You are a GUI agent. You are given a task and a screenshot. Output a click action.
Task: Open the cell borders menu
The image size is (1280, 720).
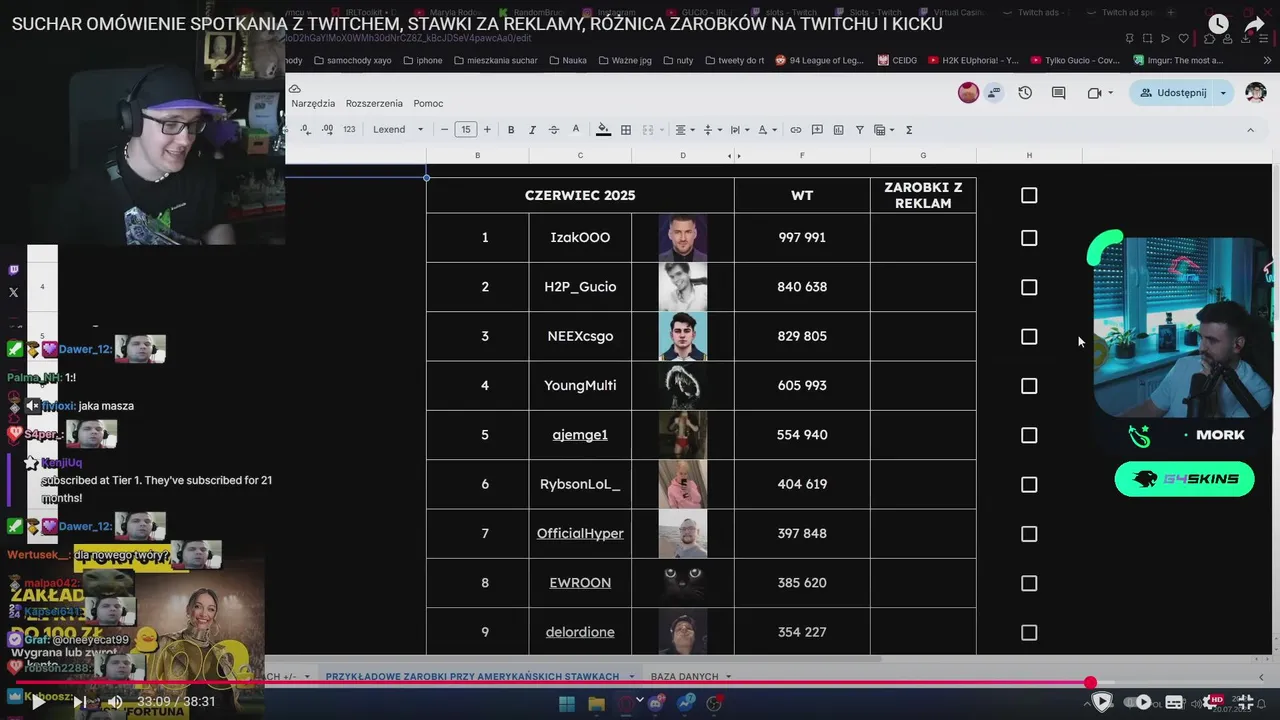click(626, 130)
